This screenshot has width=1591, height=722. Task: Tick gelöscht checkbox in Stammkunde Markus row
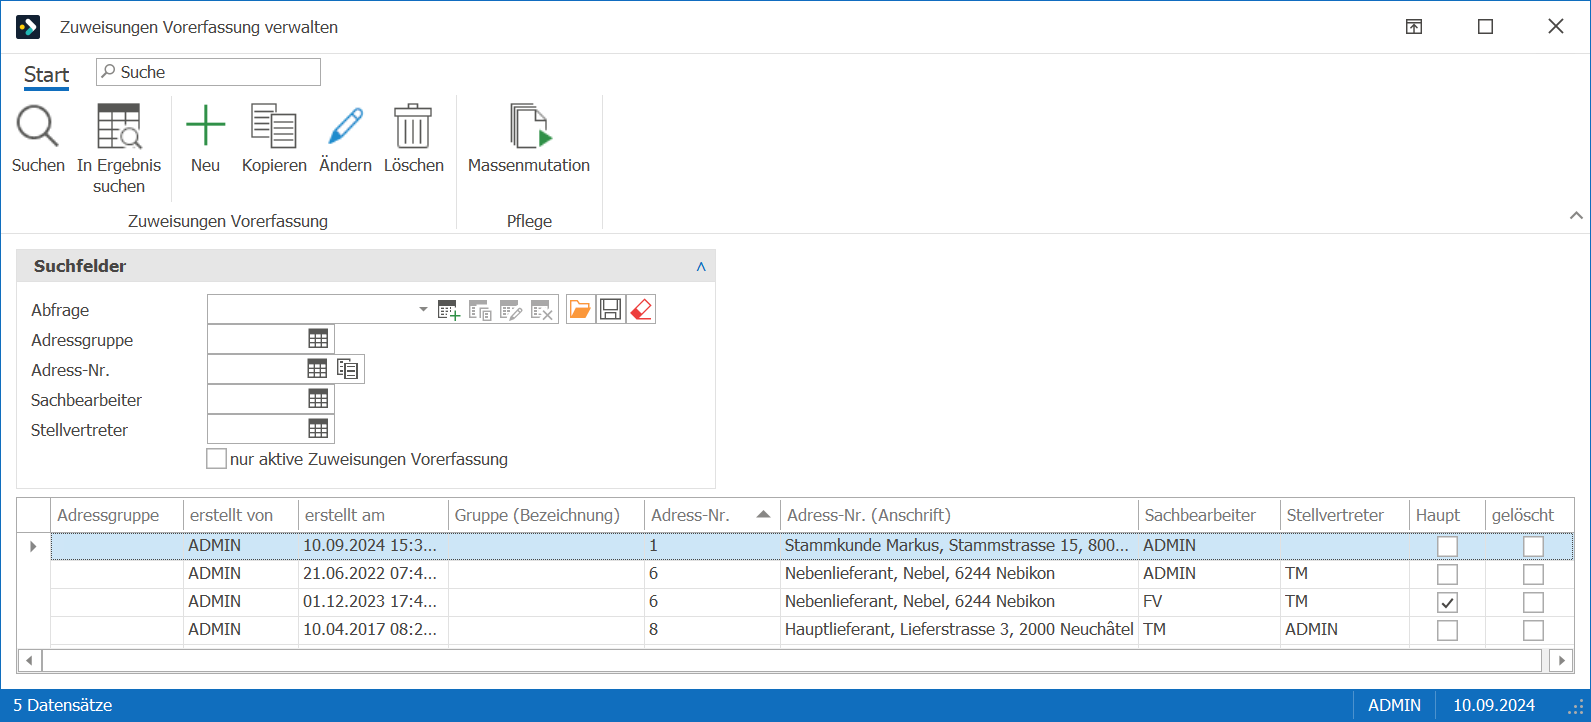coord(1533,546)
